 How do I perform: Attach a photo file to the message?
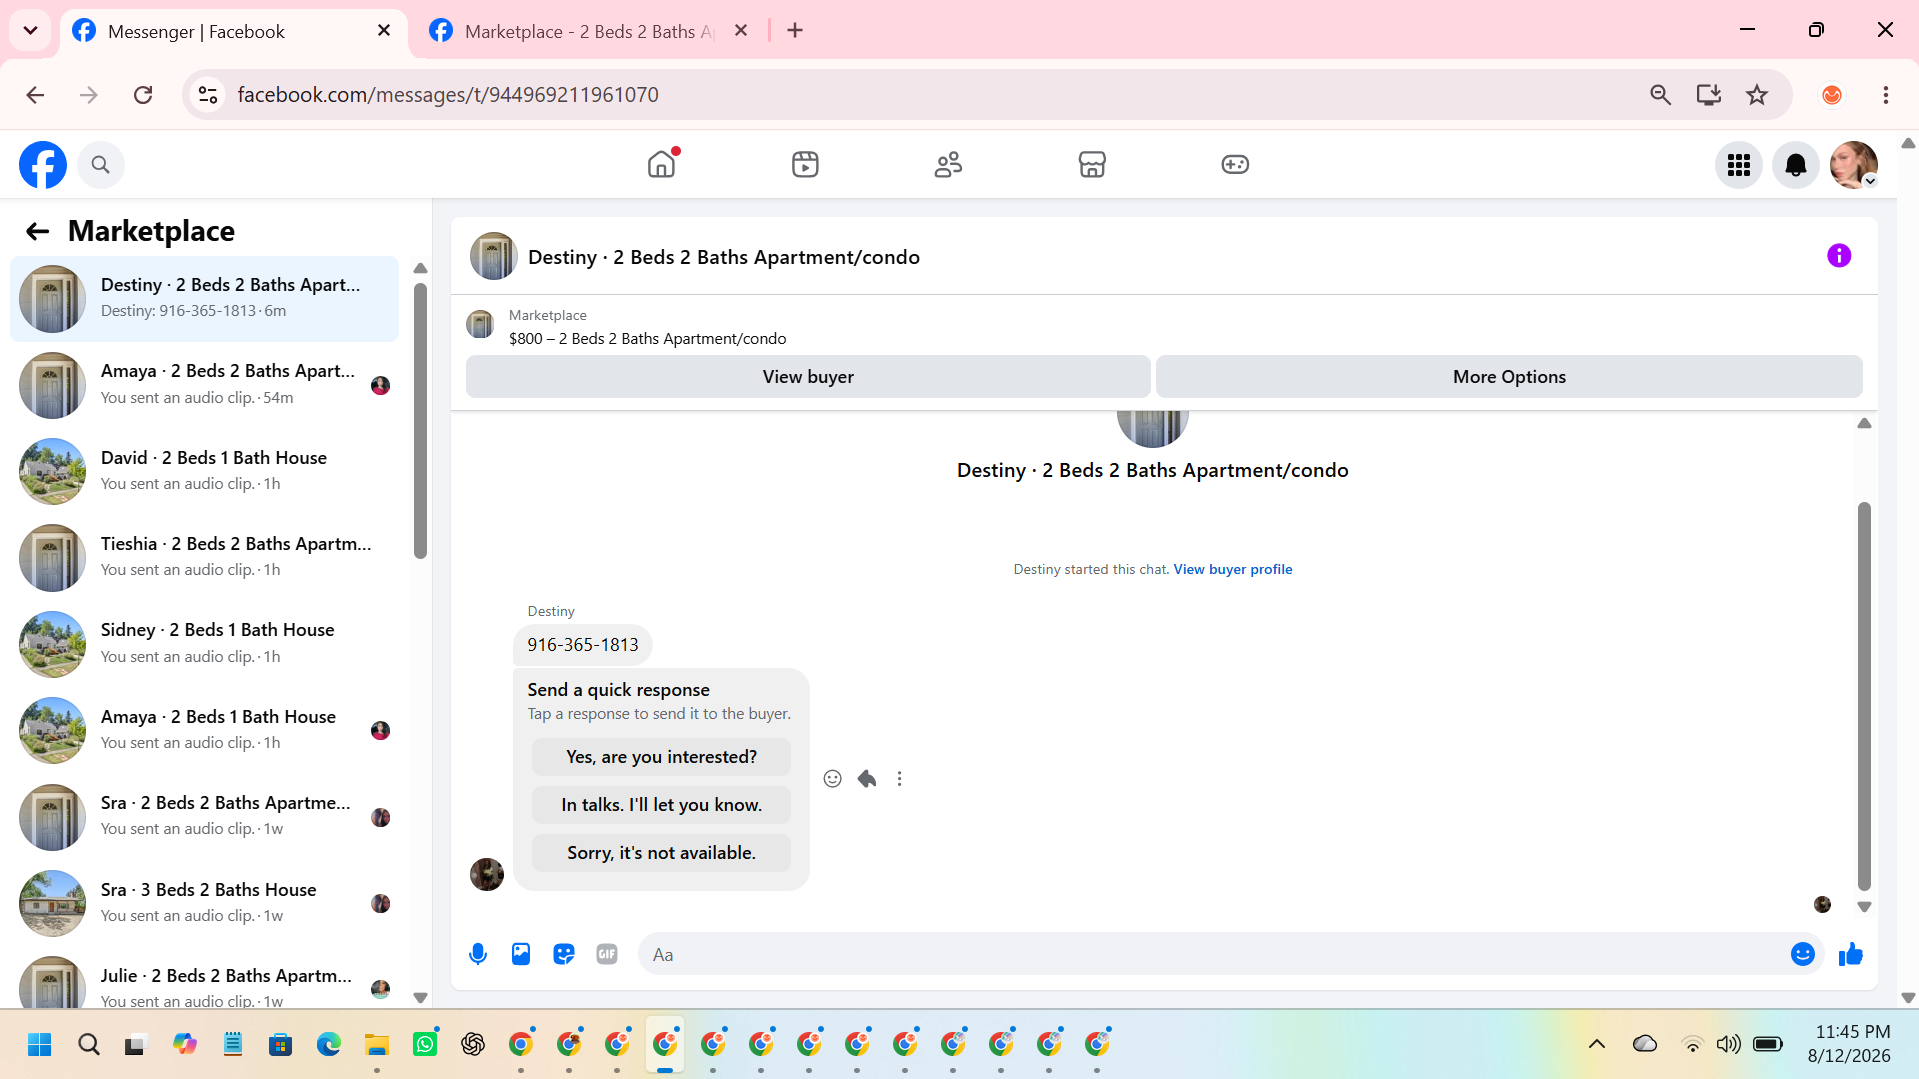[521, 954]
